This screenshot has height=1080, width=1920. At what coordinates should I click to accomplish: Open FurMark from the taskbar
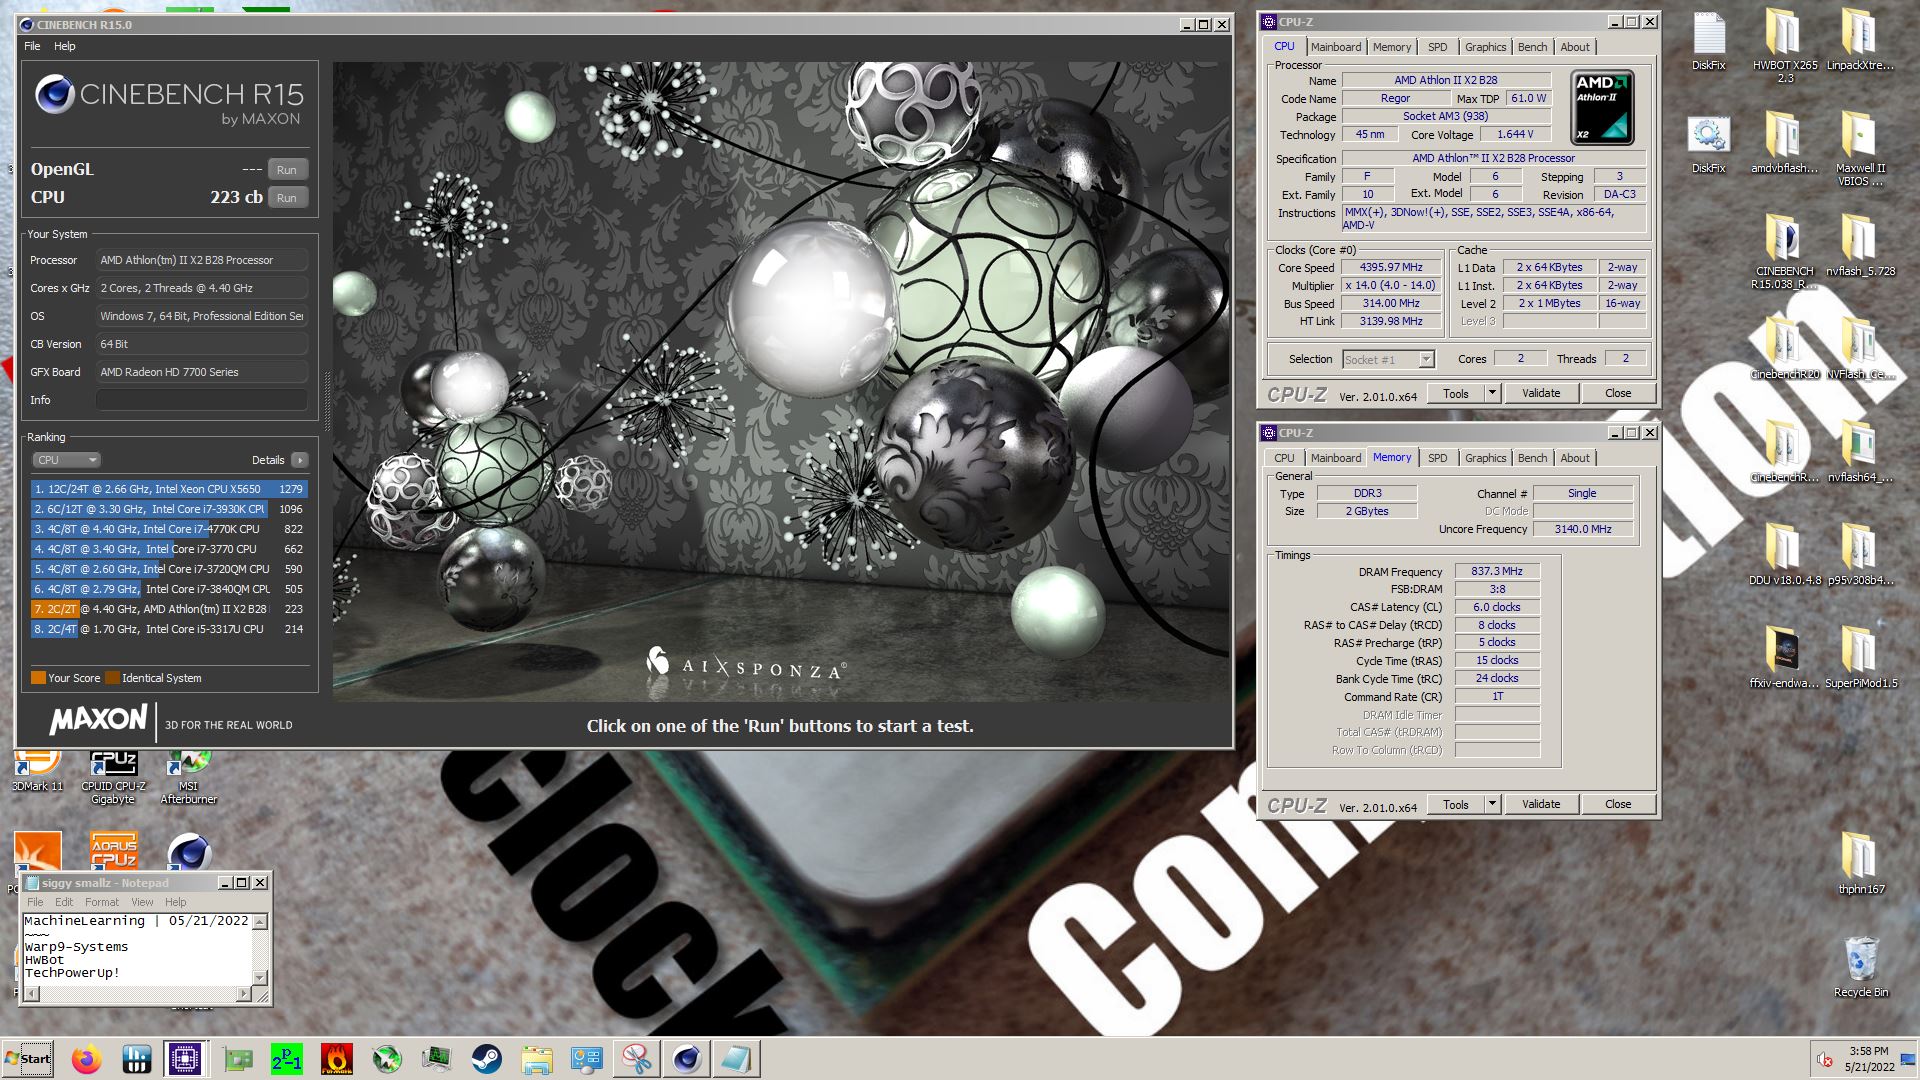337,1059
